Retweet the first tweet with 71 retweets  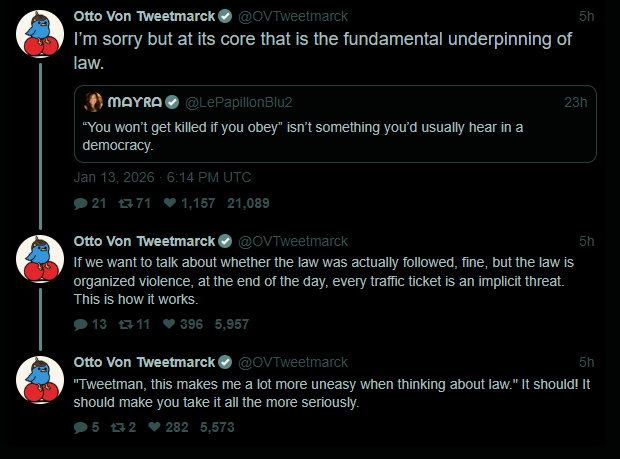(125, 204)
